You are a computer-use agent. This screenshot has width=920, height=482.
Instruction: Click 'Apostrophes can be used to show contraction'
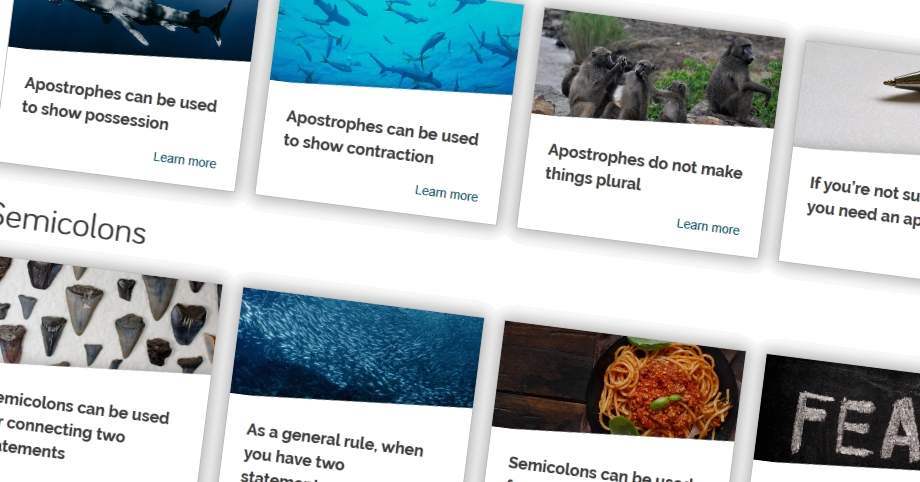point(381,137)
